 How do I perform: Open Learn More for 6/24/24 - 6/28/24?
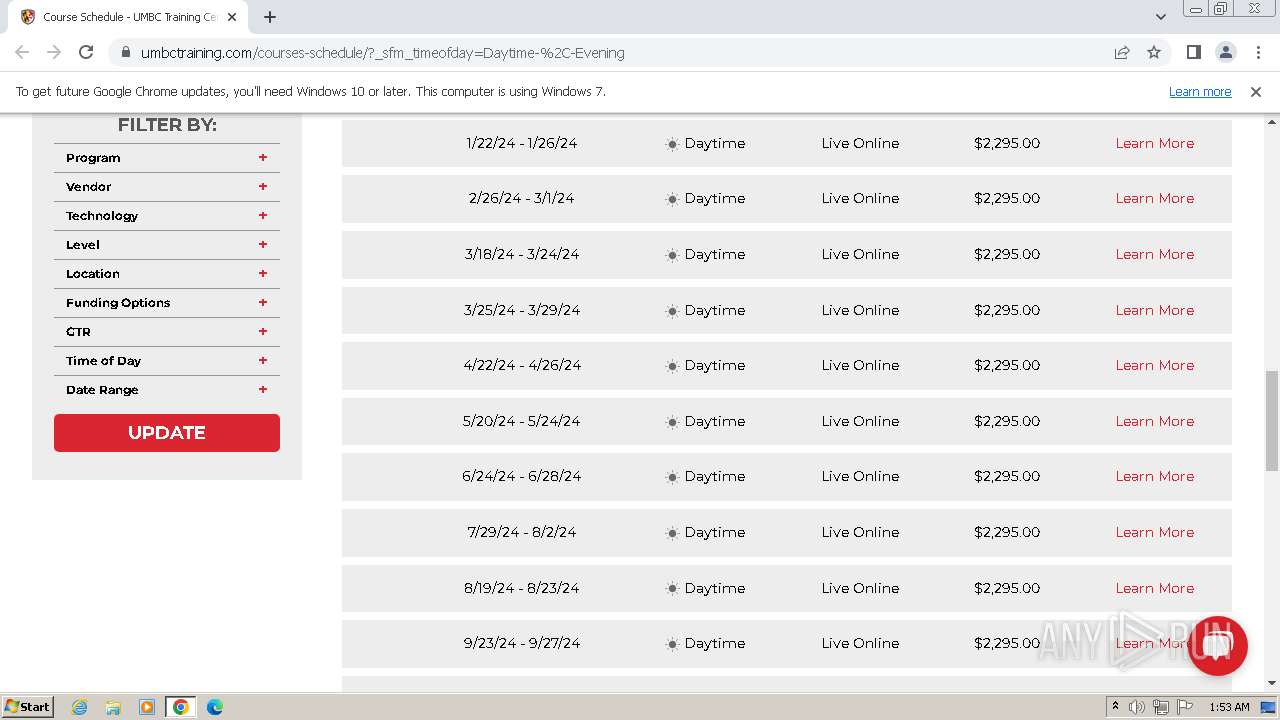pyautogui.click(x=1154, y=476)
